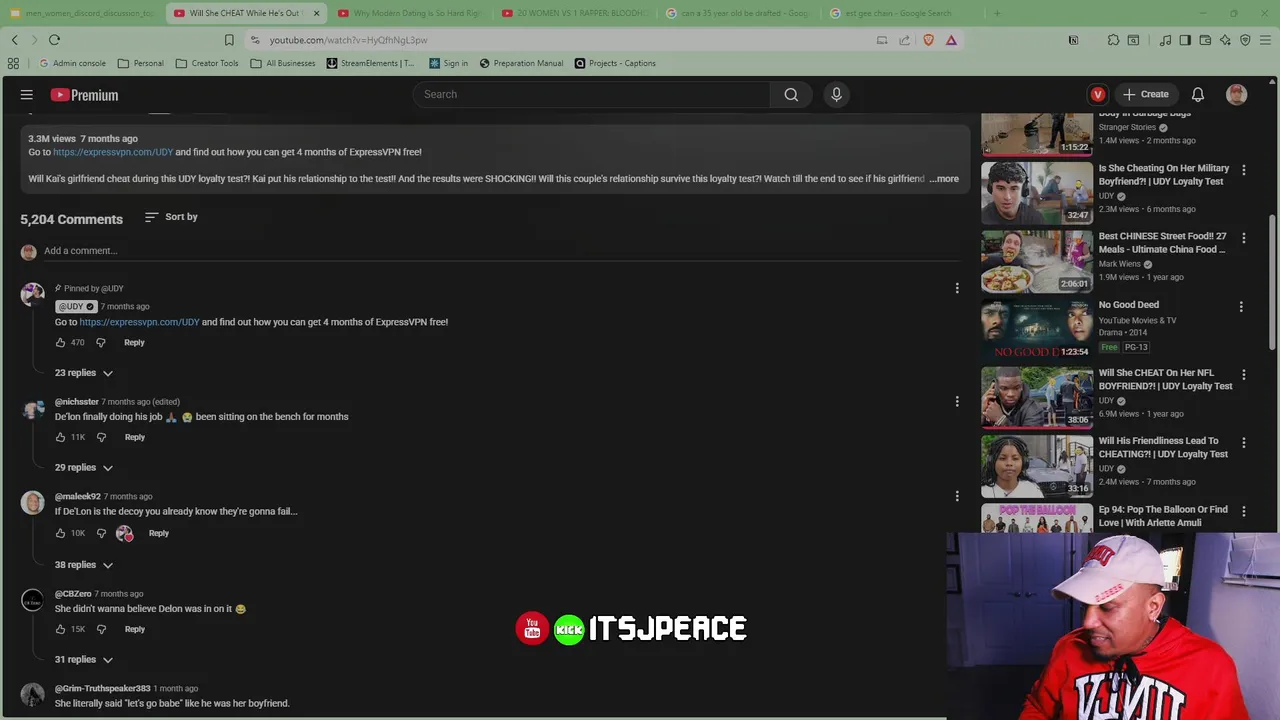
Task: Expand 29 replies under @nichsster
Action: point(84,467)
